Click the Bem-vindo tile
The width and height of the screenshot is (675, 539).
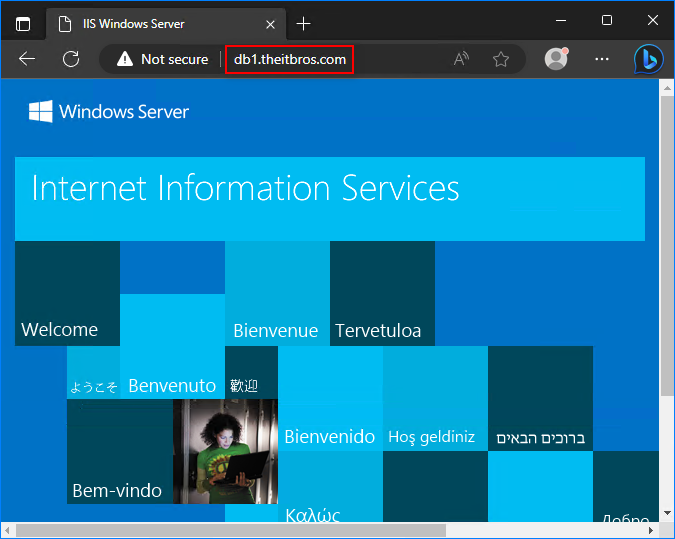tap(120, 452)
